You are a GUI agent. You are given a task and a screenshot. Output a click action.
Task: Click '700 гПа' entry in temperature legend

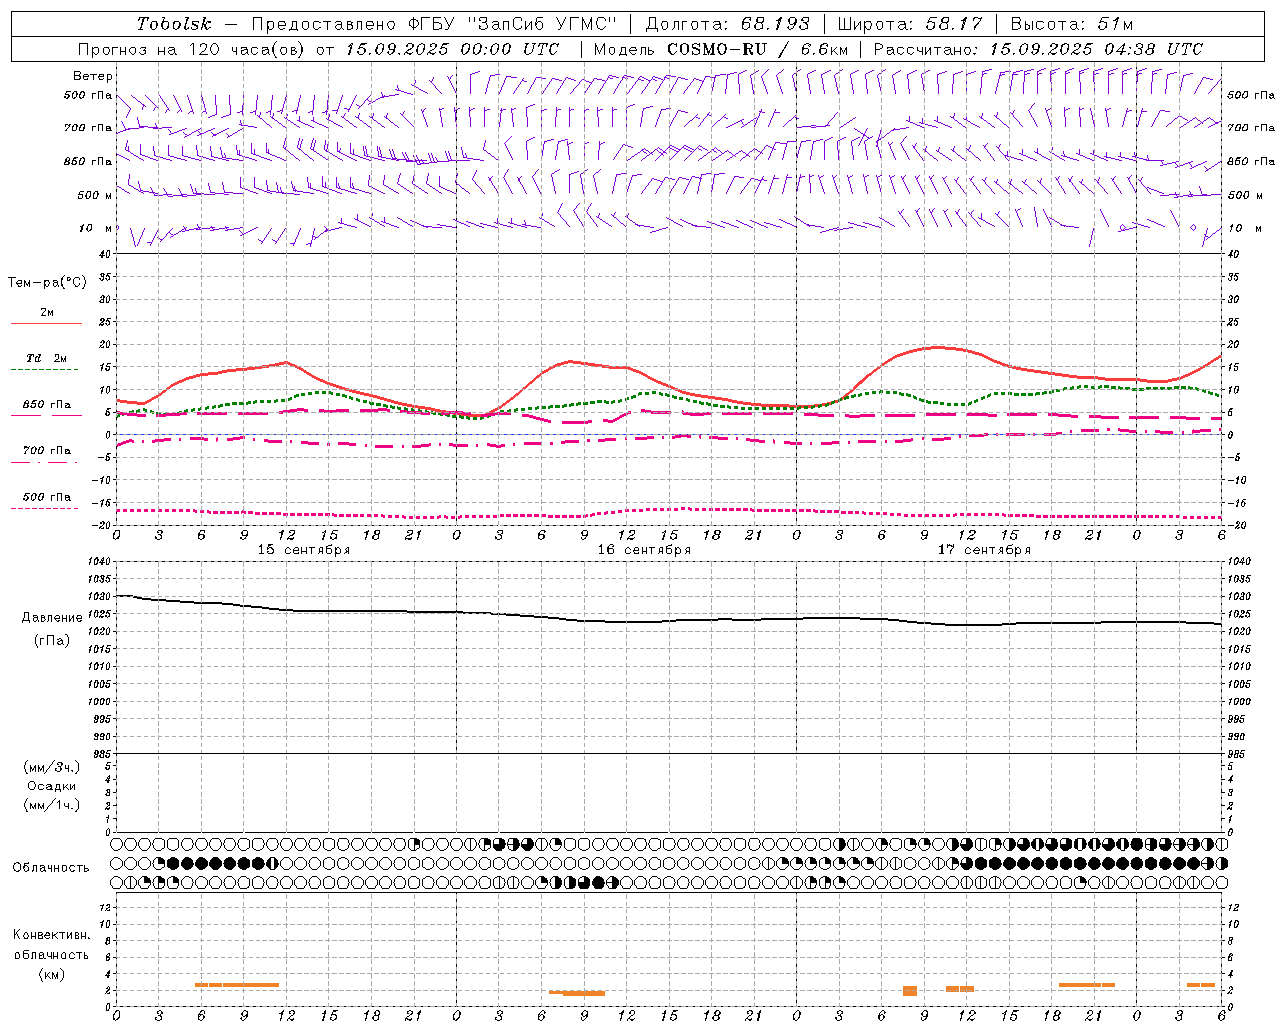pos(47,451)
